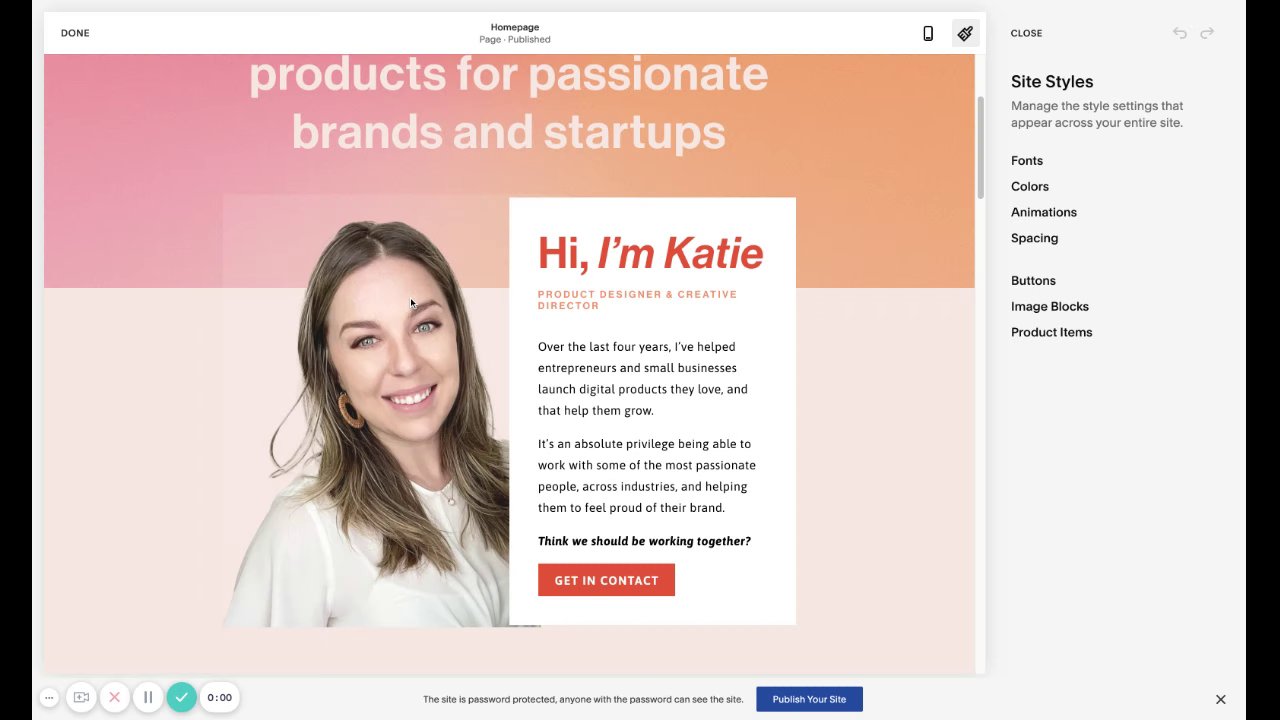Toggle the recorder camera icon
The width and height of the screenshot is (1280, 720).
(81, 697)
